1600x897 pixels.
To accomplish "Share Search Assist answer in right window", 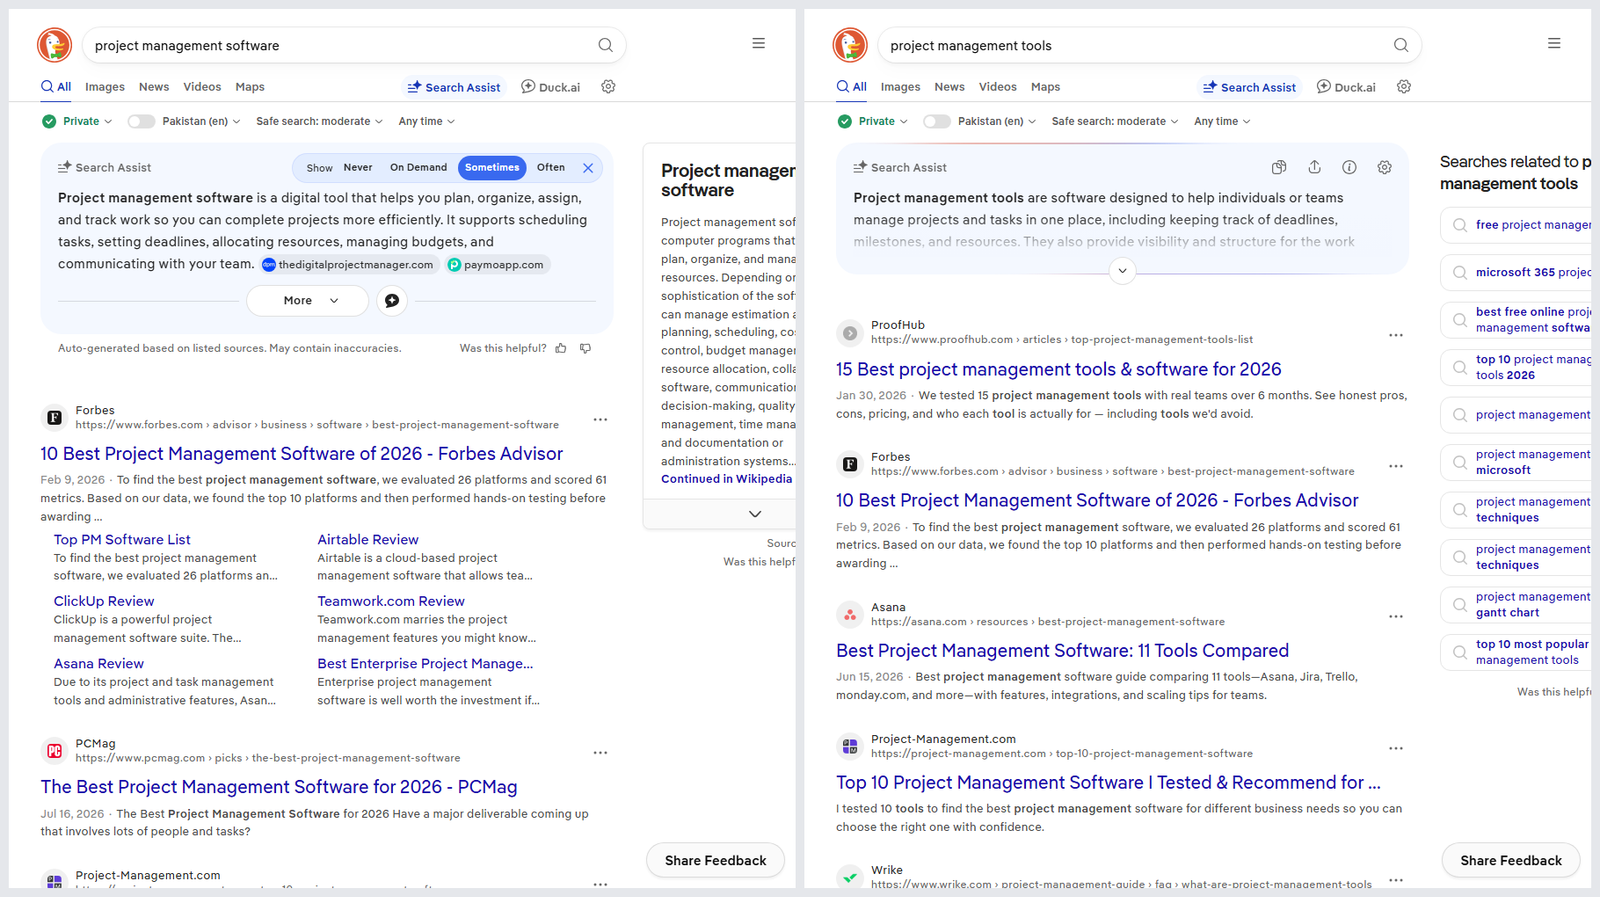I will 1314,167.
